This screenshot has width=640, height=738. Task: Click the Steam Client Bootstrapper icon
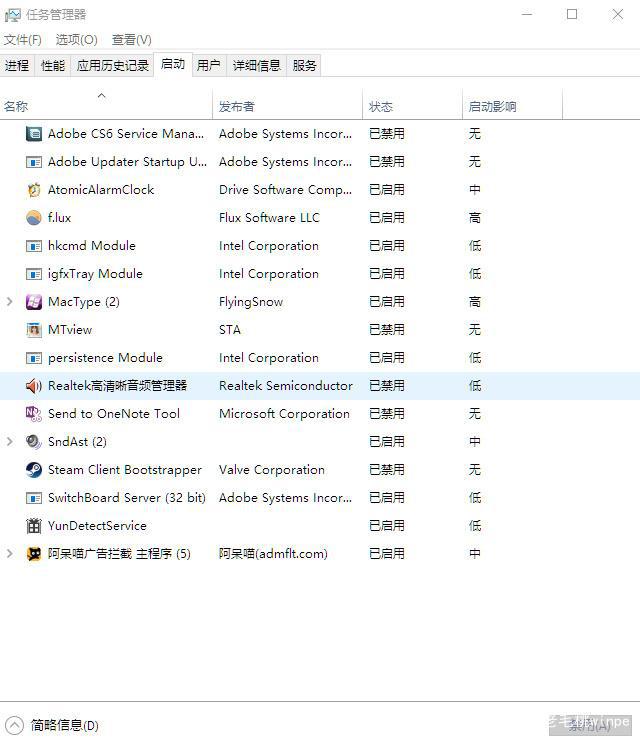tap(34, 470)
